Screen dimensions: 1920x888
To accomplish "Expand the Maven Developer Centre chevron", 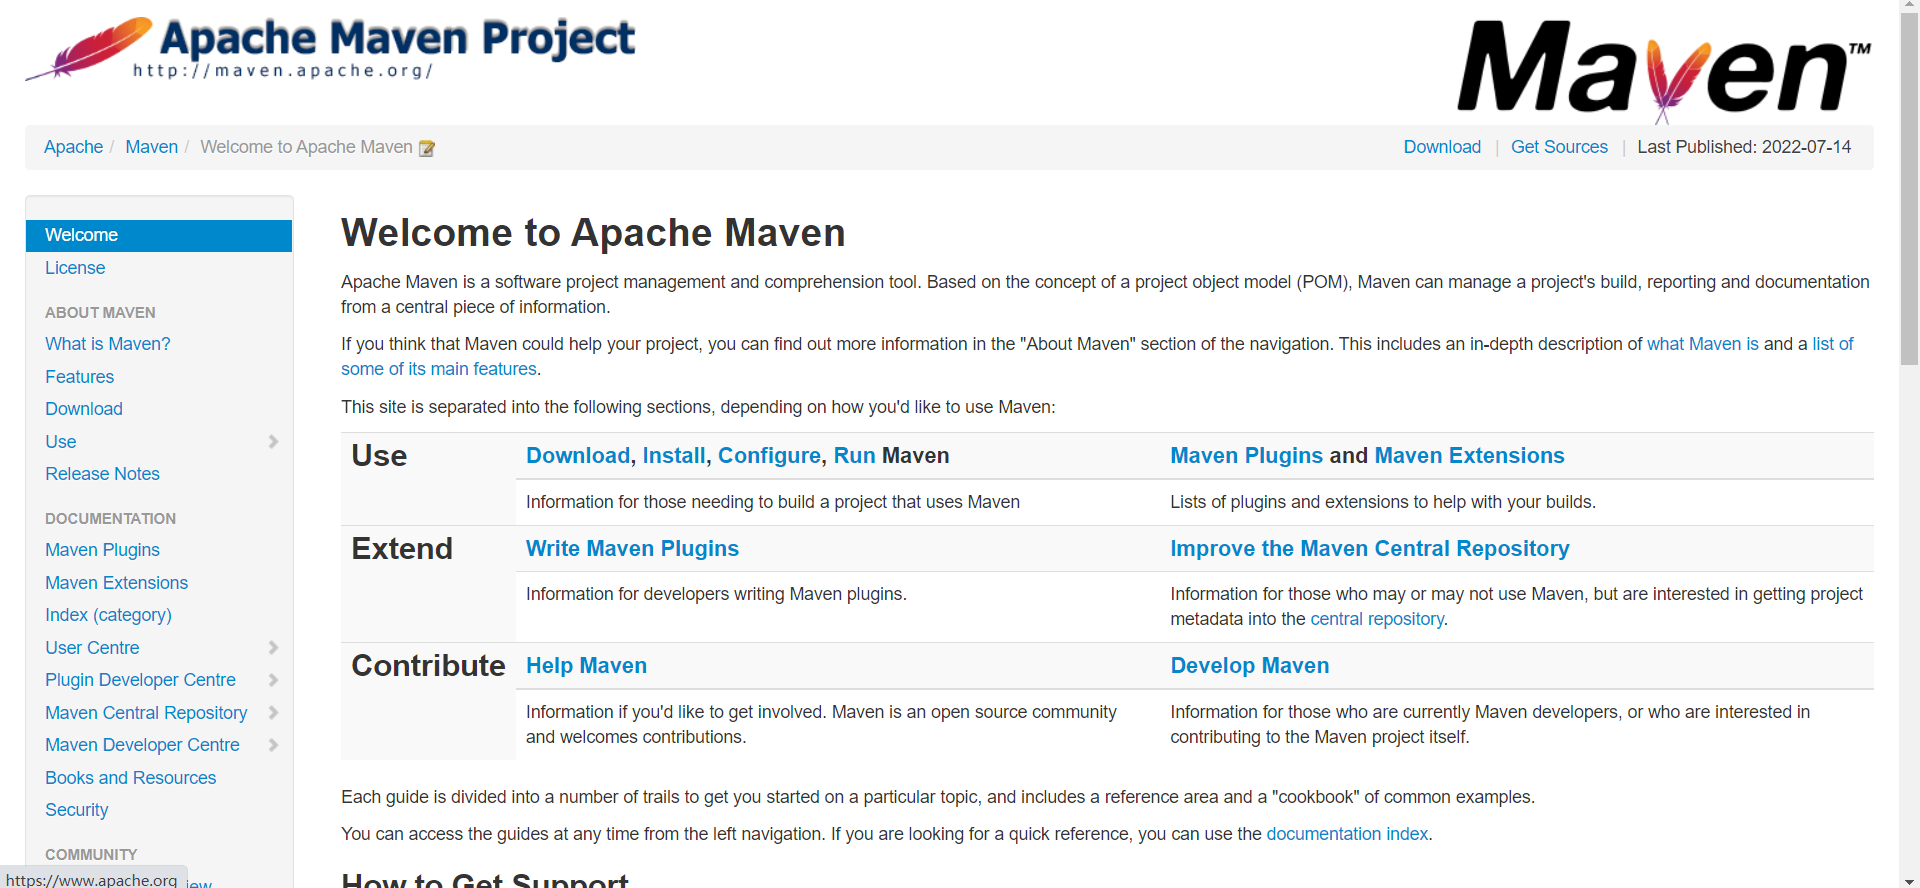I will point(273,745).
